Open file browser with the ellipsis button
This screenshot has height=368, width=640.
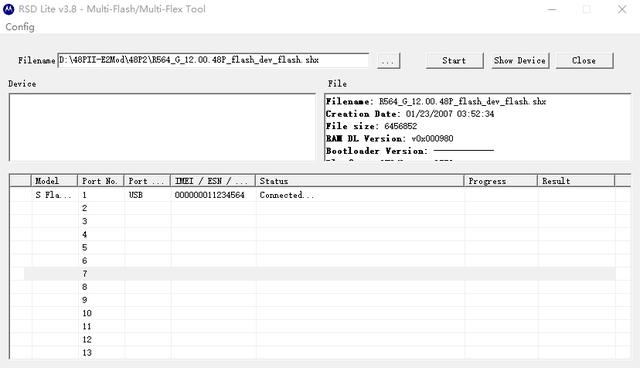pos(388,61)
